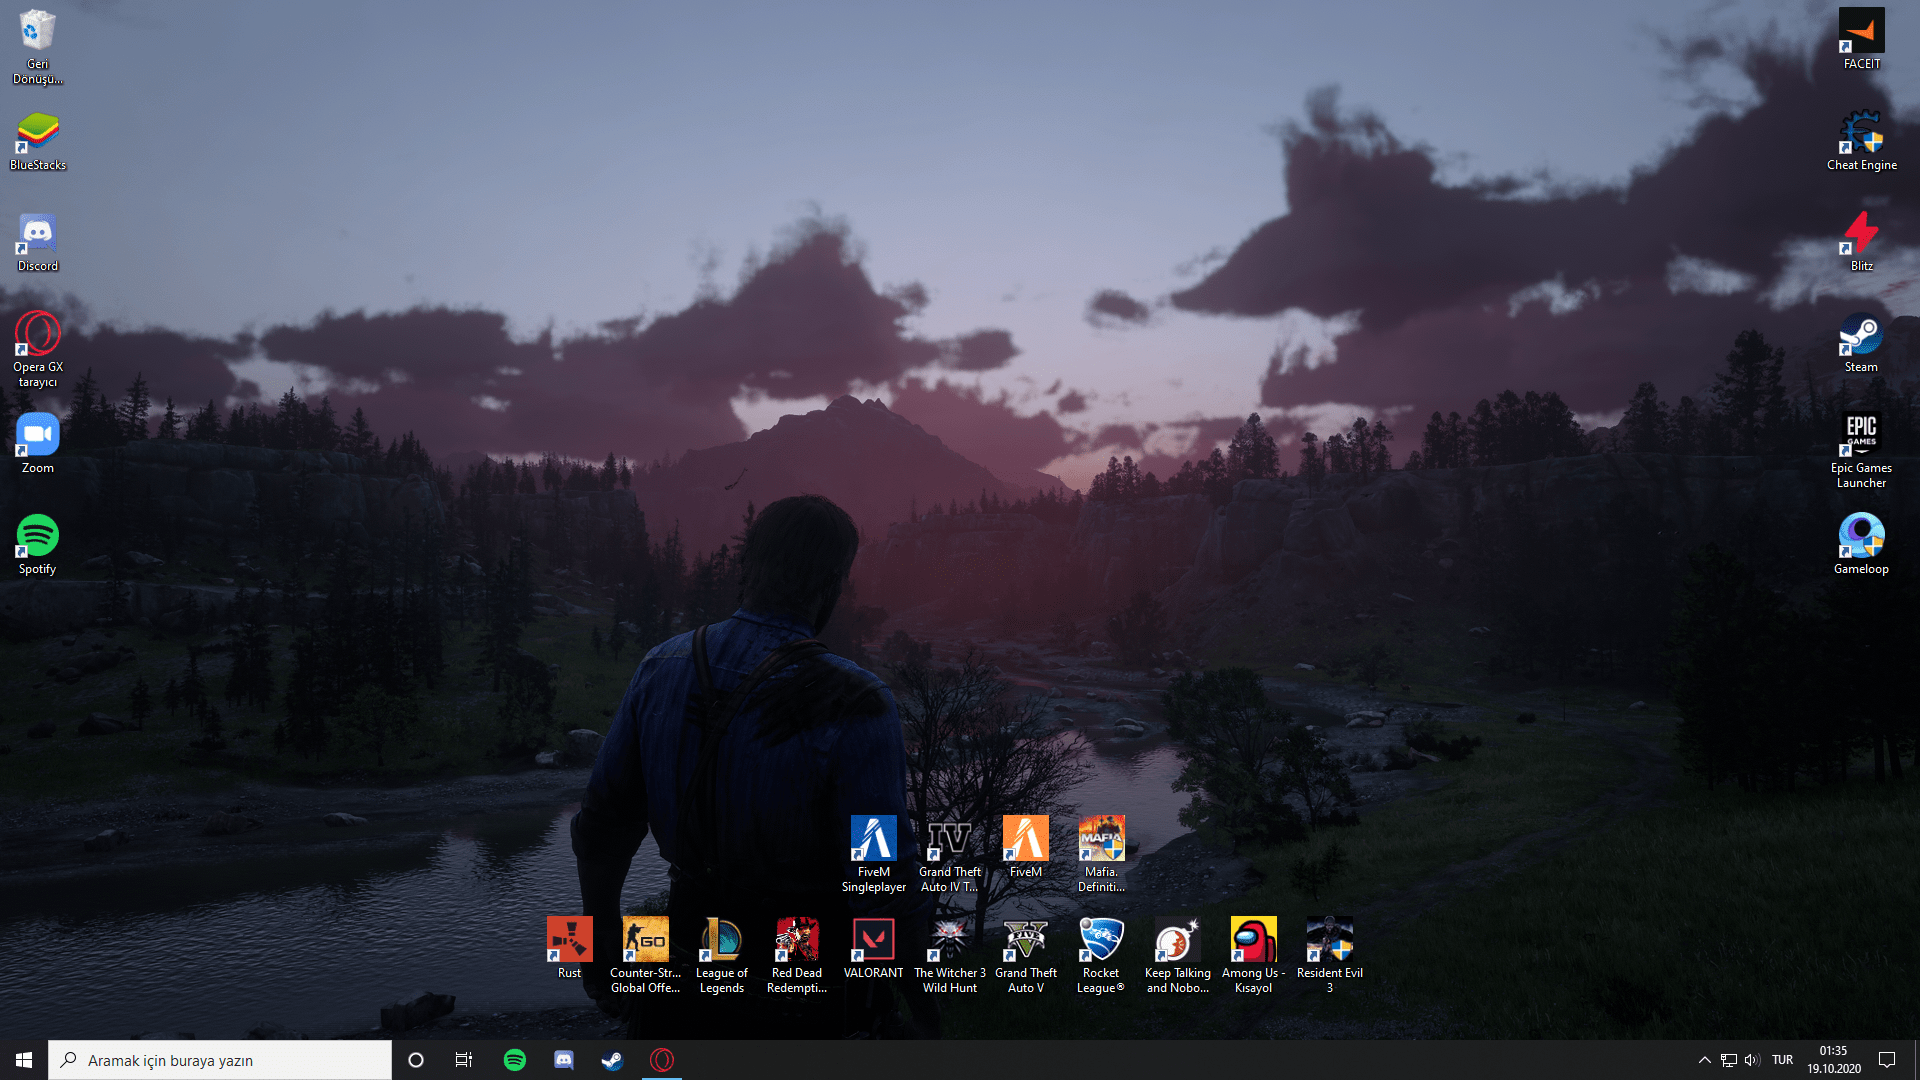Open the Cheat Engine shortcut
The width and height of the screenshot is (1920, 1080).
click(x=1861, y=135)
